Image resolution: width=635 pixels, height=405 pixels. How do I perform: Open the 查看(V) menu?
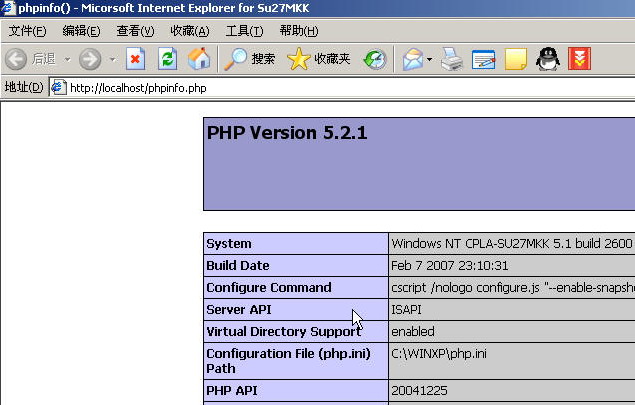[x=135, y=31]
